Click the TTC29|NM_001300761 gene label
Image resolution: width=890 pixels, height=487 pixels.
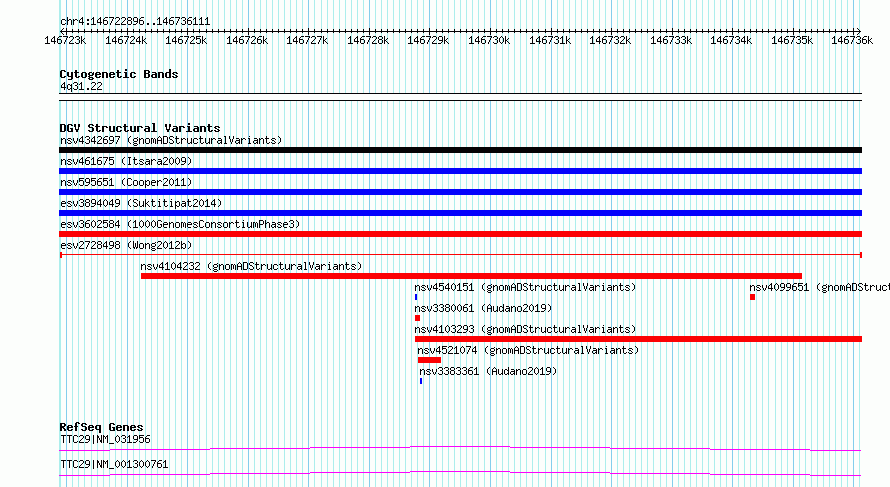(x=114, y=464)
